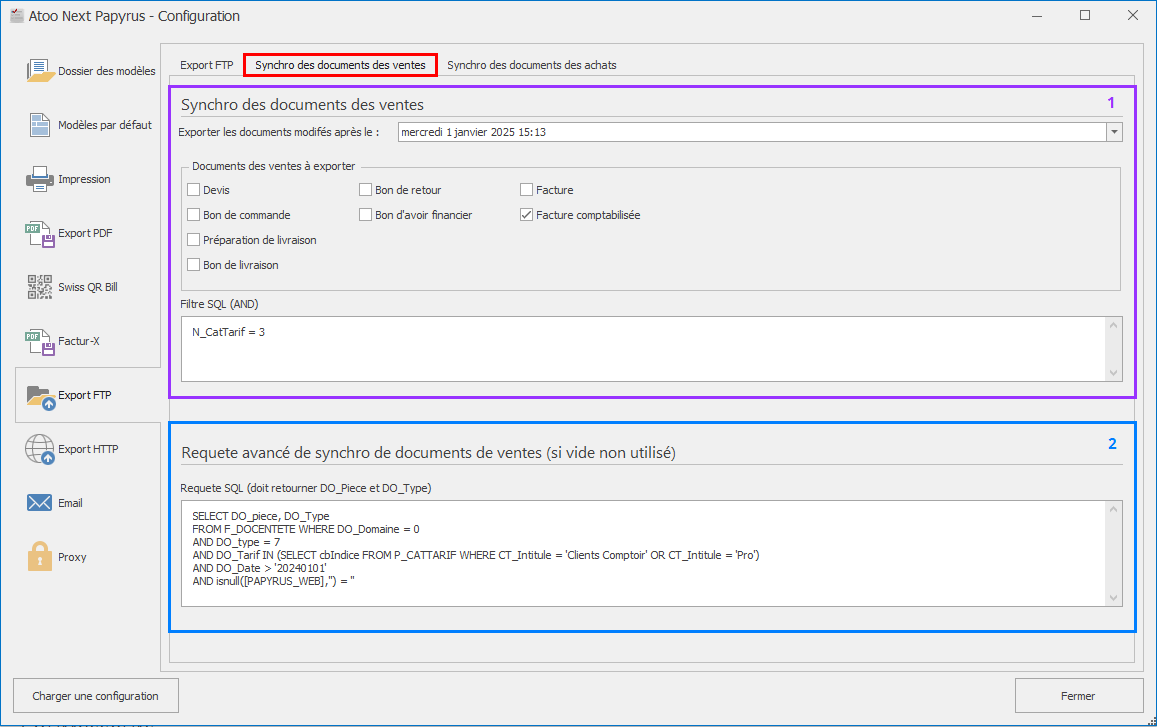
Task: Select the Modèles par défaut icon
Action: click(x=40, y=125)
